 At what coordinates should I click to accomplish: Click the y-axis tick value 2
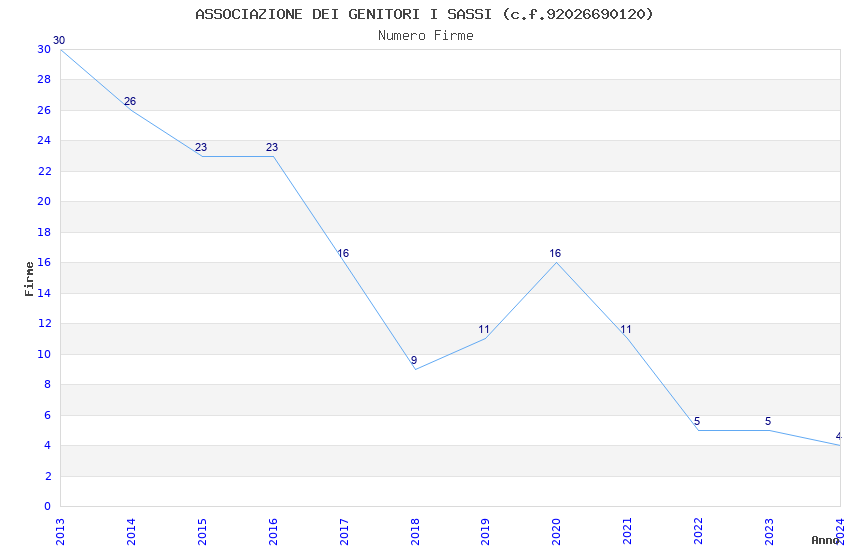coord(48,476)
